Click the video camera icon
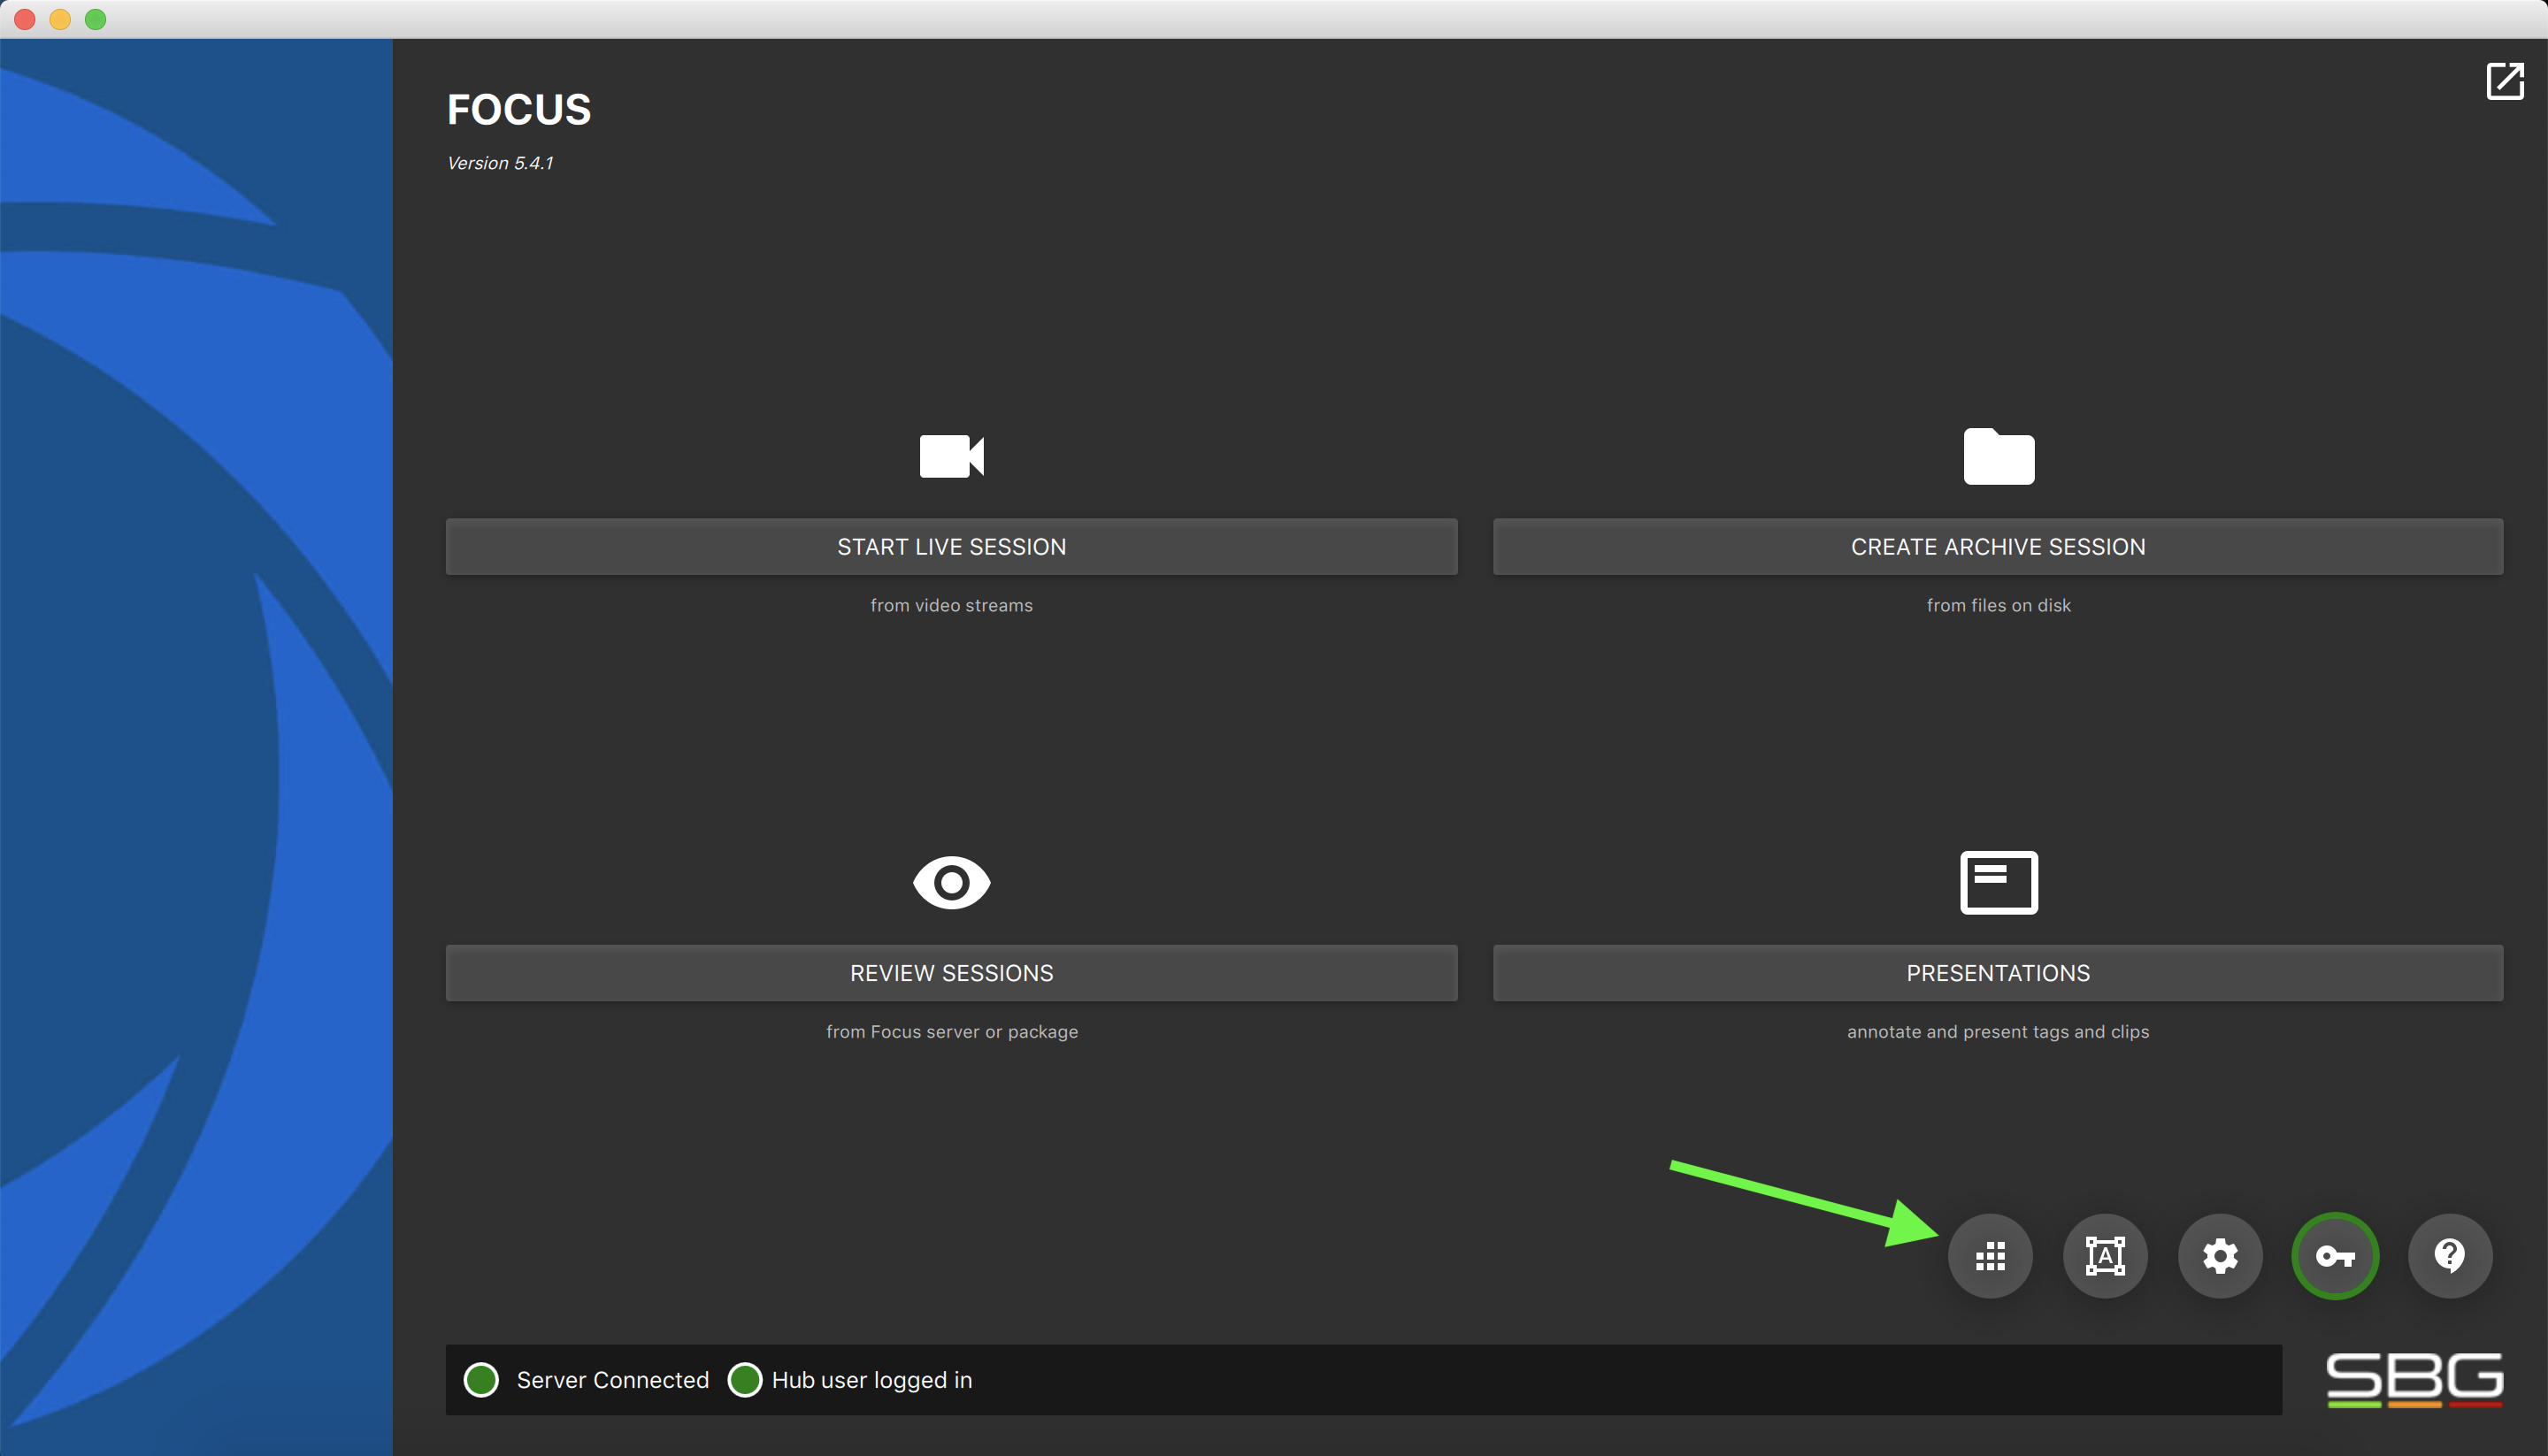Viewport: 2548px width, 1456px height. pos(952,456)
